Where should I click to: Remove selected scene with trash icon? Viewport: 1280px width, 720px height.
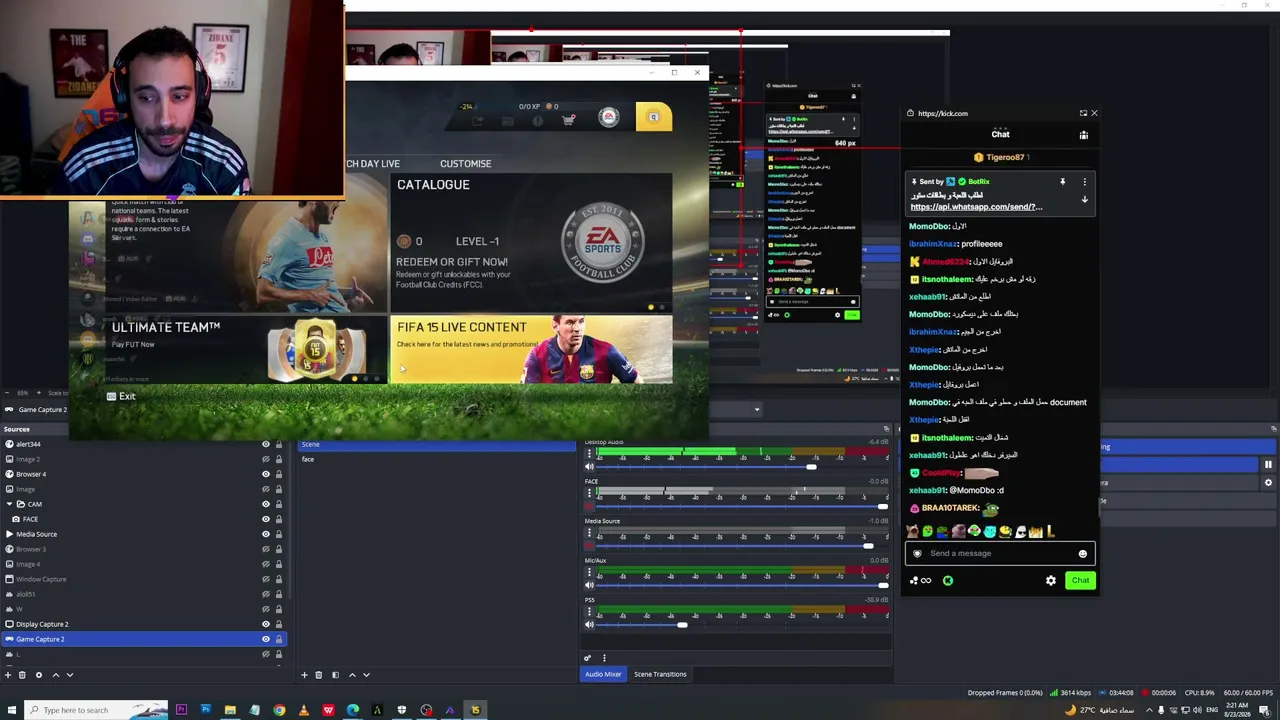319,675
